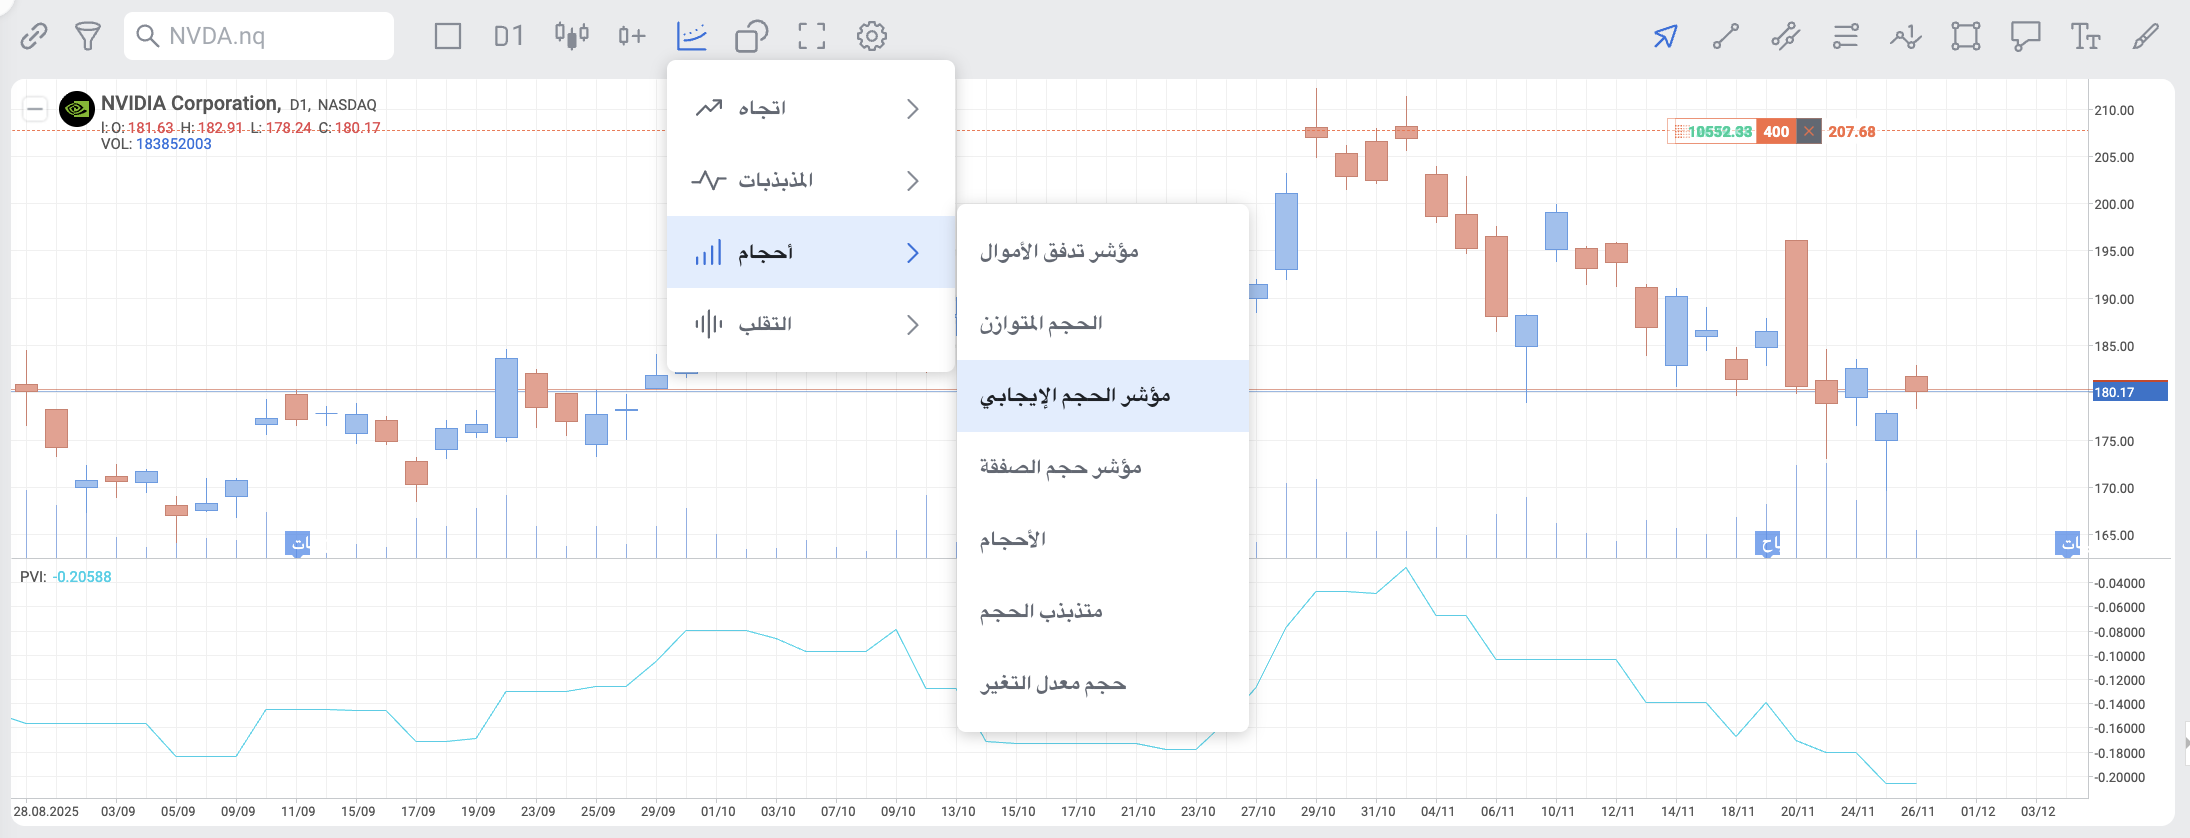
Task: Click the NVIDIA Corporation title text
Action: (190, 104)
